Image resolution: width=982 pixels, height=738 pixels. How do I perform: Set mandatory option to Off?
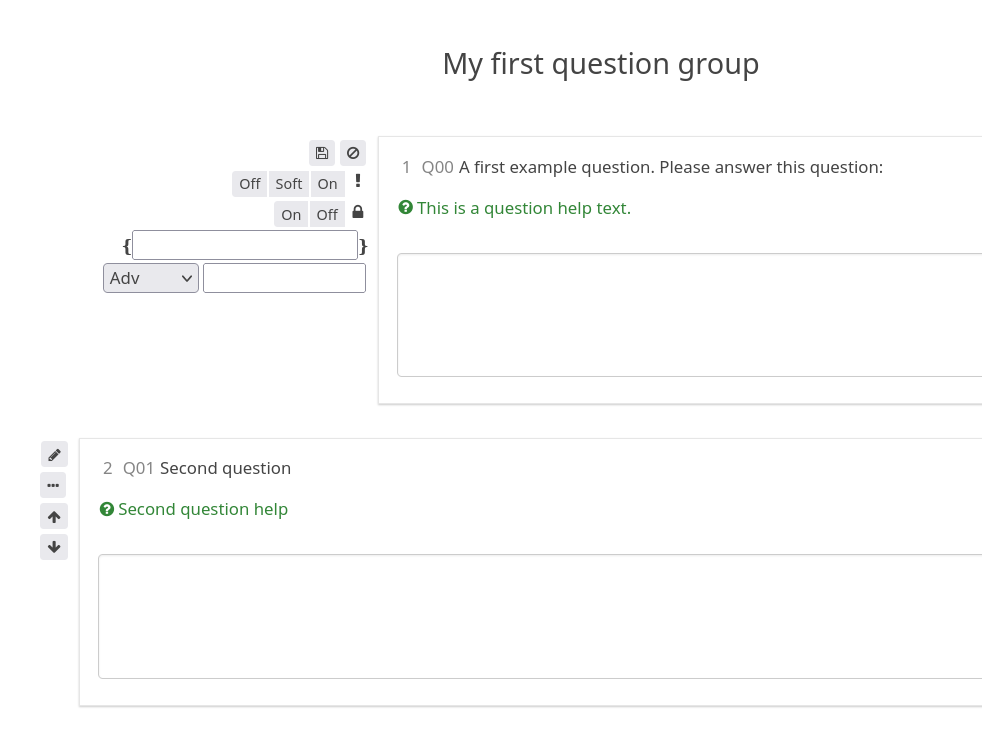250,184
